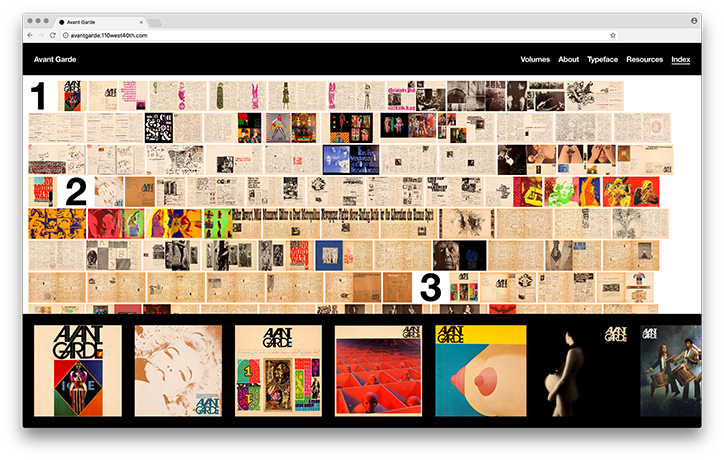This screenshot has width=724, height=460.
Task: Open the green Marilyn pop-art spread thumbnail
Action: click(x=573, y=191)
